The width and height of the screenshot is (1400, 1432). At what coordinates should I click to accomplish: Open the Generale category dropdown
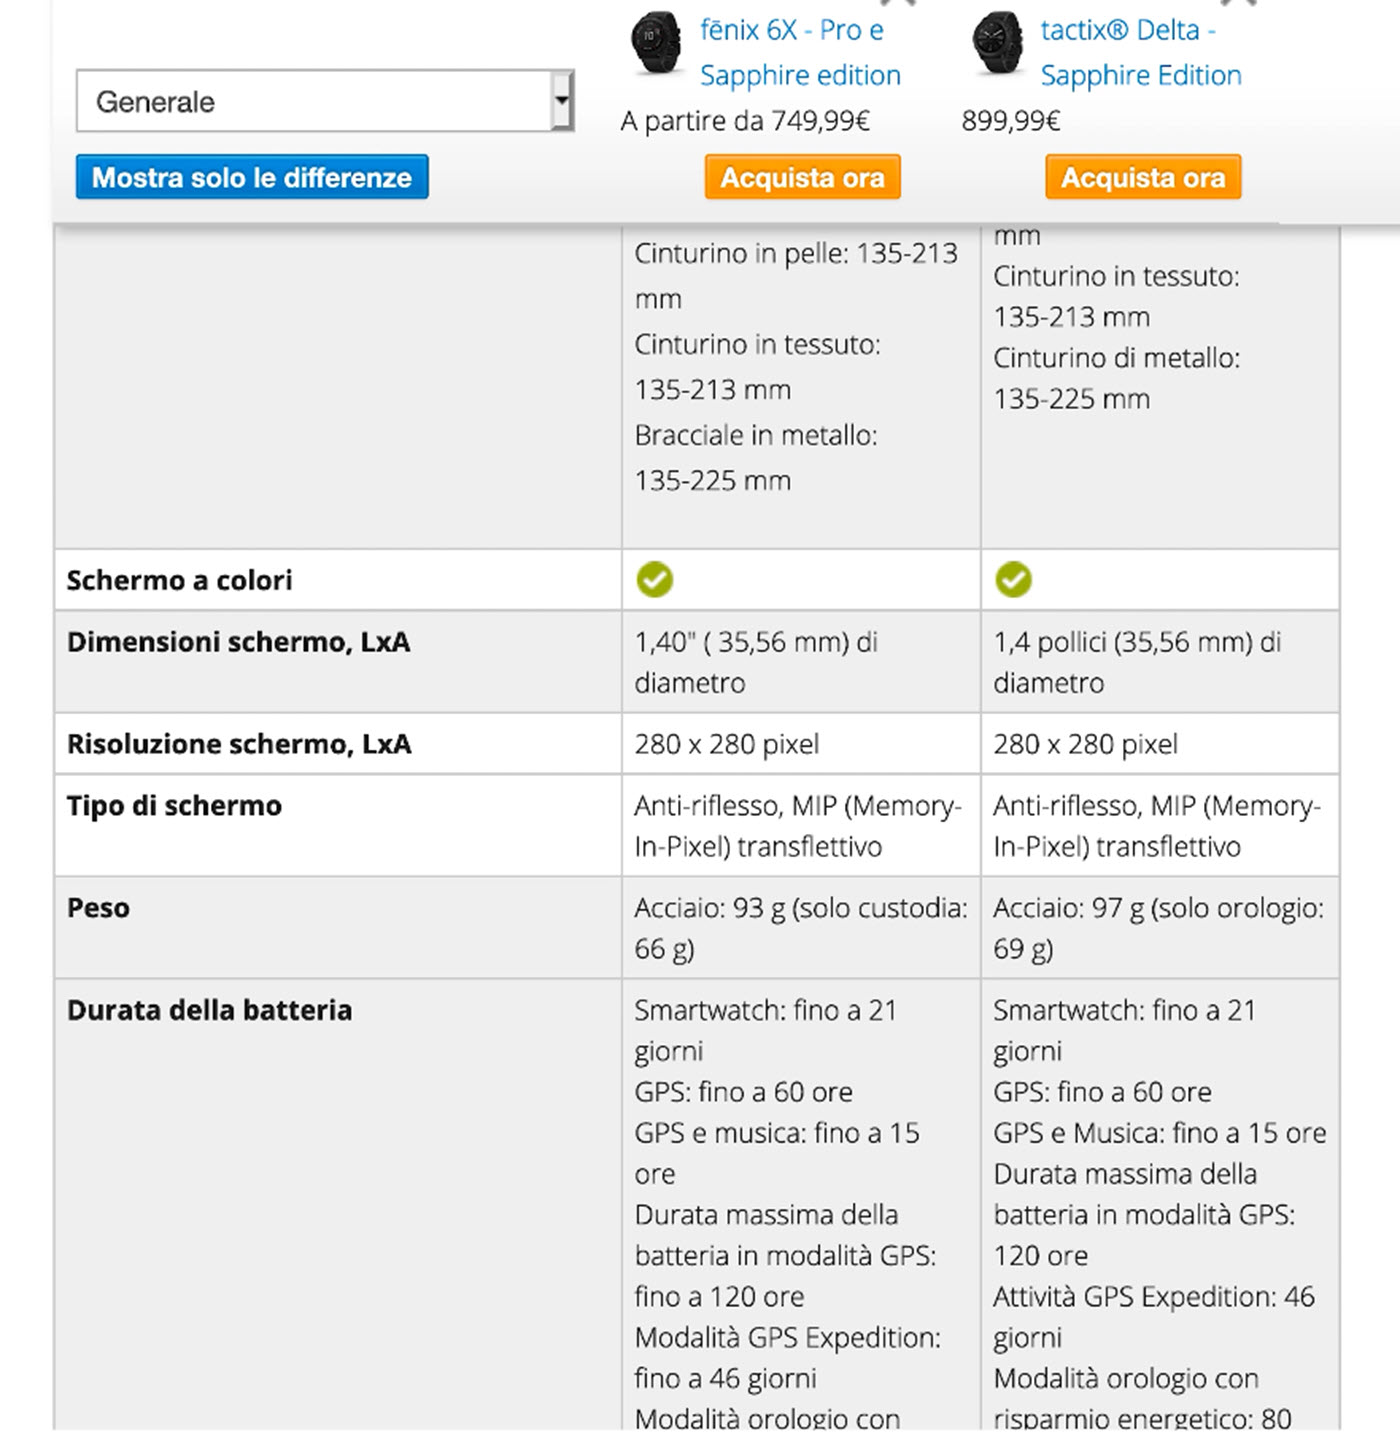click(x=314, y=101)
